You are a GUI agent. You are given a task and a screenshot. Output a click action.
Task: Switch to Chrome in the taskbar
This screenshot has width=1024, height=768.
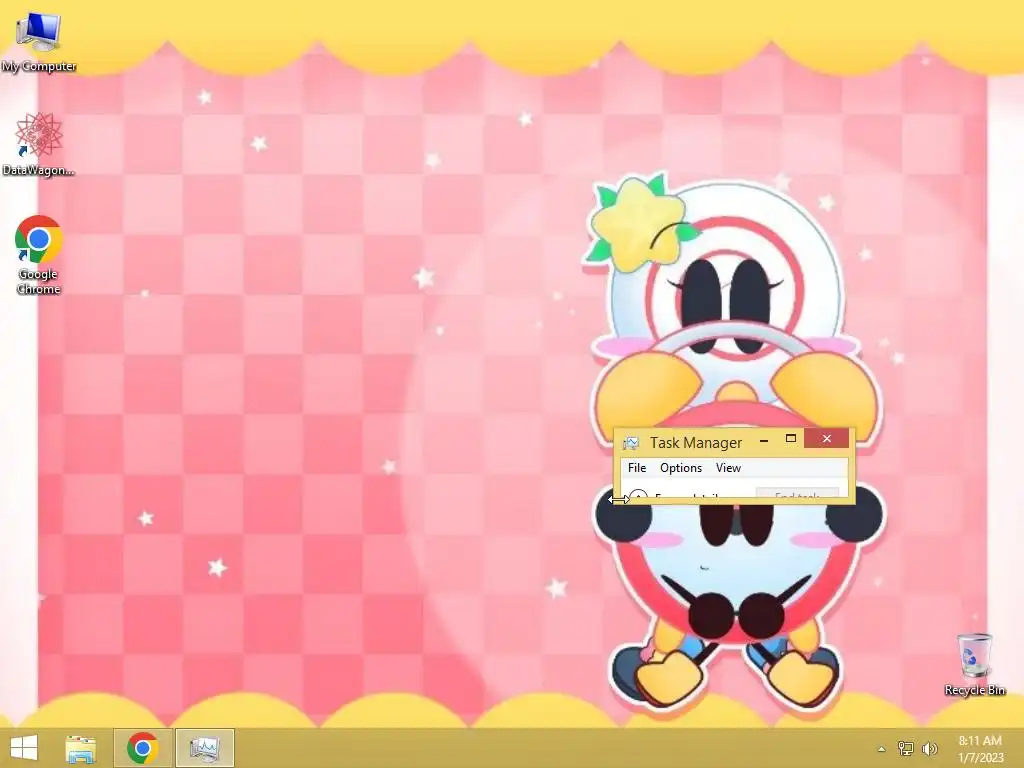[x=143, y=748]
